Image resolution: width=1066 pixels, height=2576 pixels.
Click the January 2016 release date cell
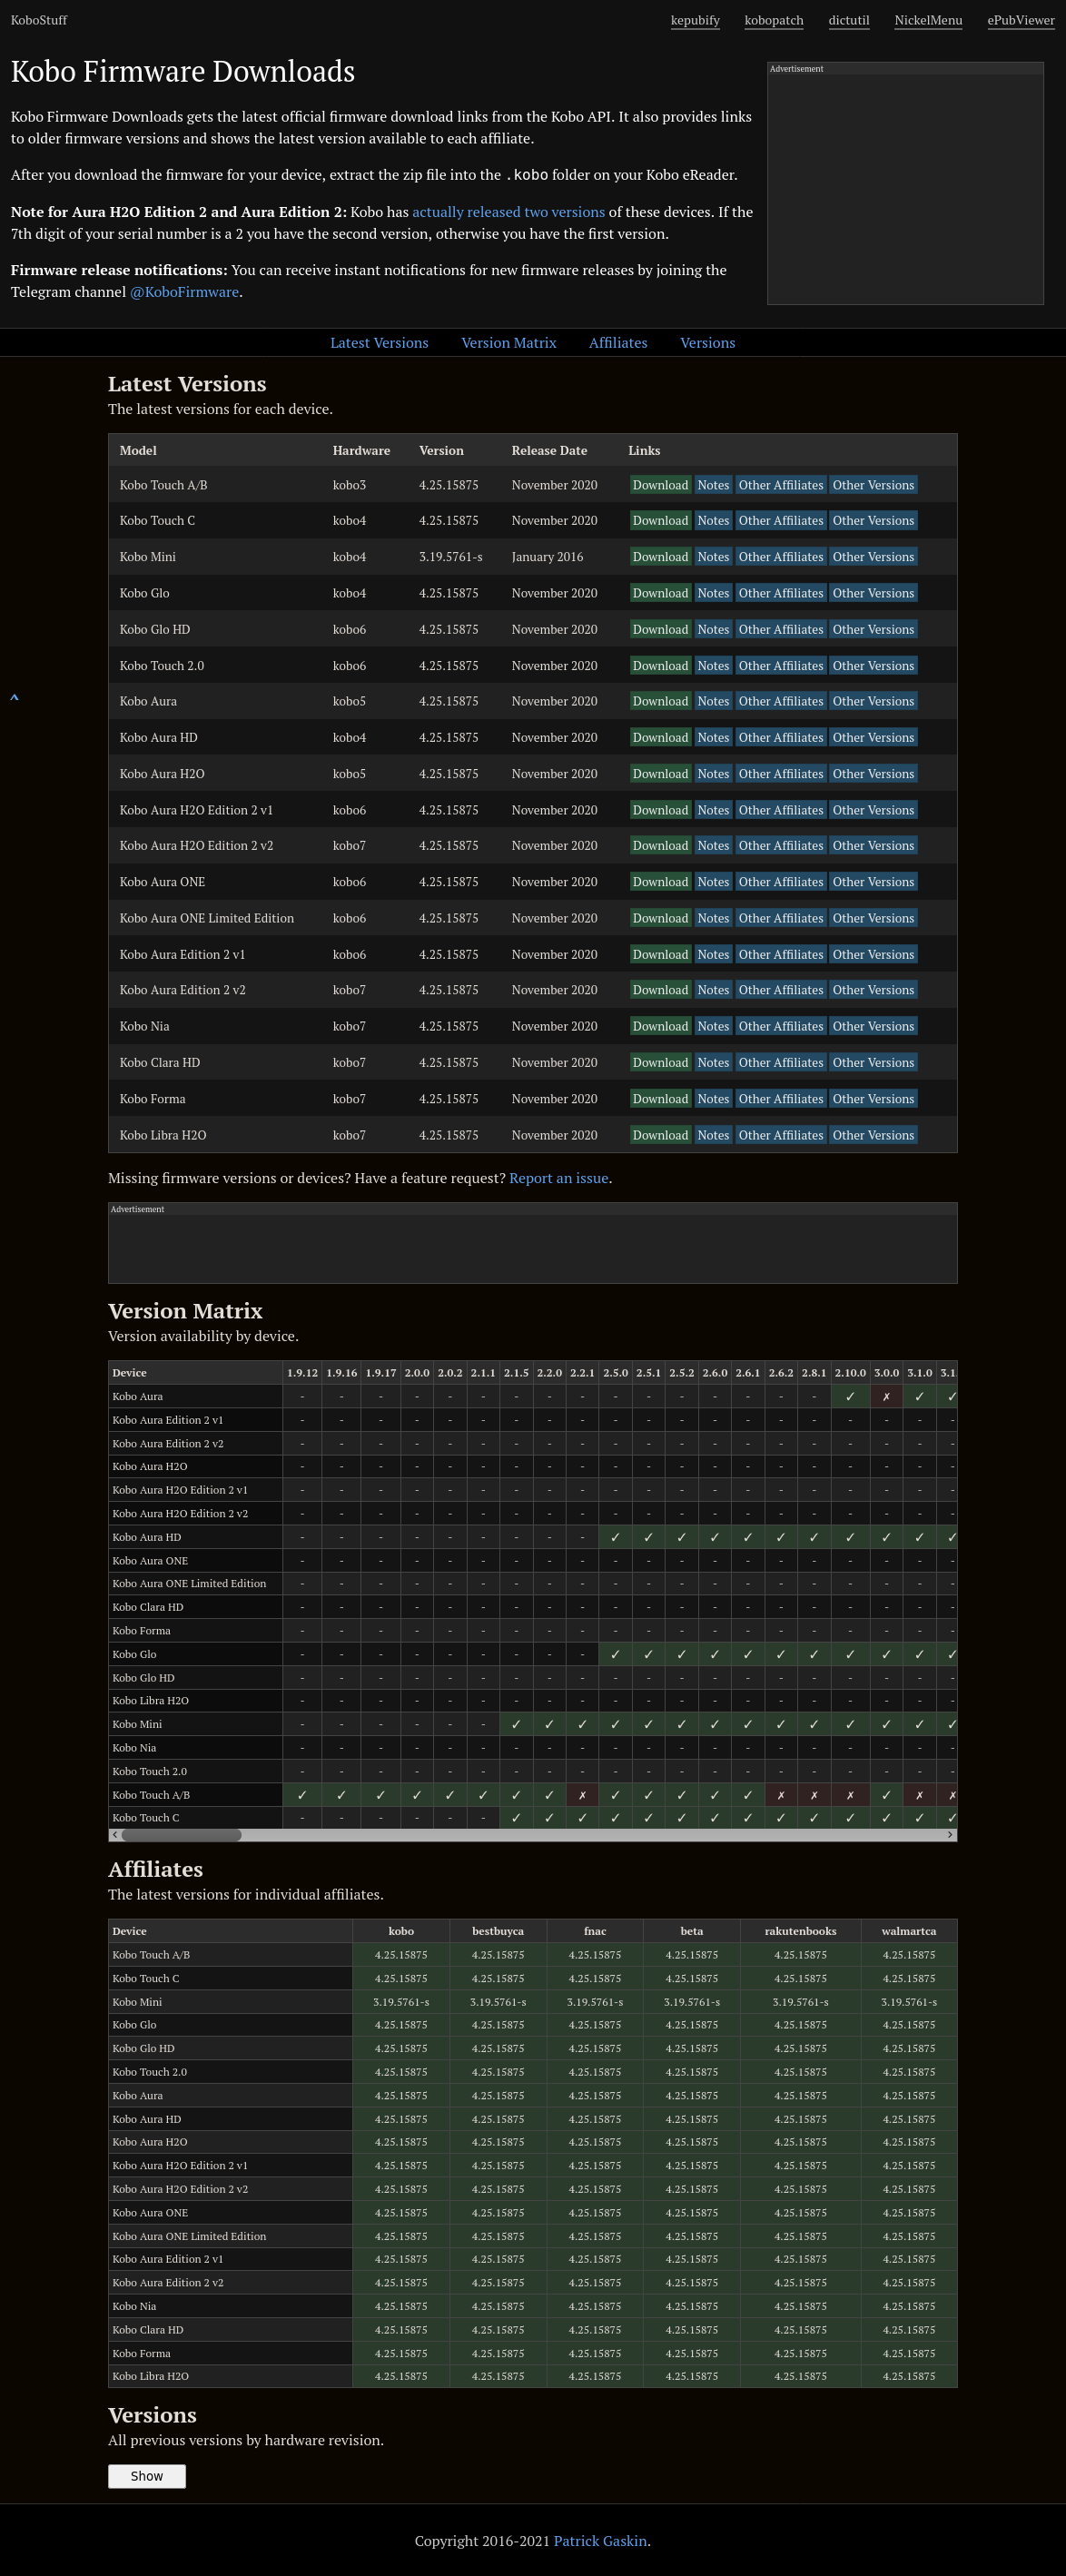coord(547,557)
